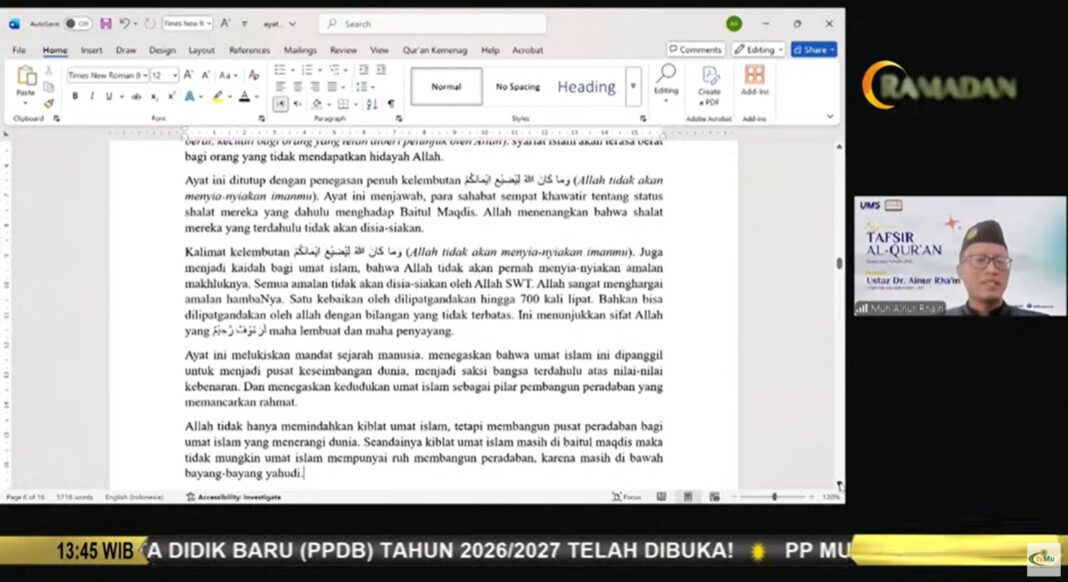This screenshot has width=1068, height=582.
Task: Click Create a PDF icon
Action: (709, 84)
